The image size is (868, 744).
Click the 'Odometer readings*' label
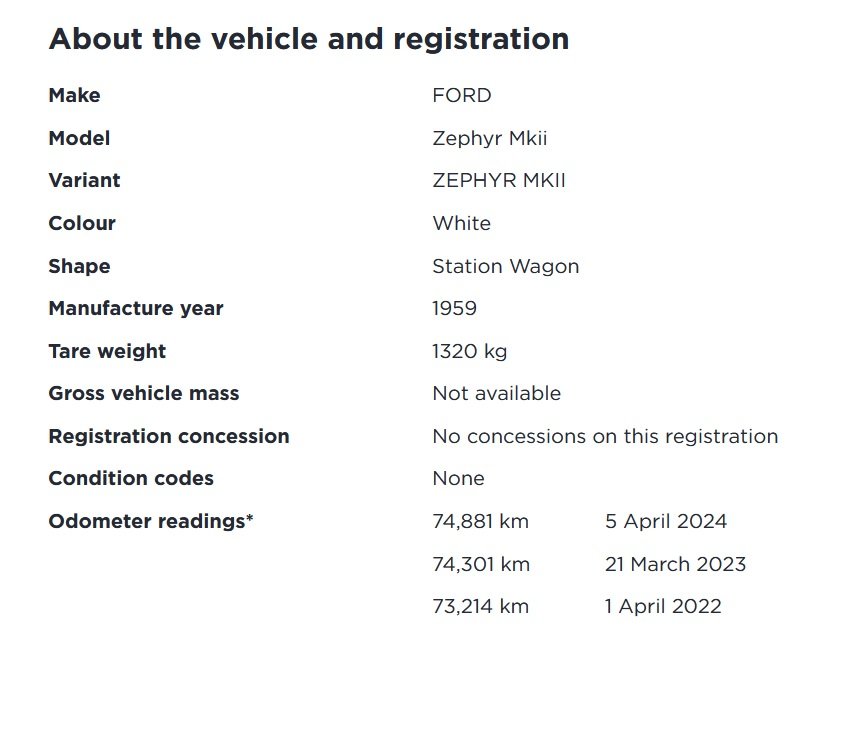(151, 521)
